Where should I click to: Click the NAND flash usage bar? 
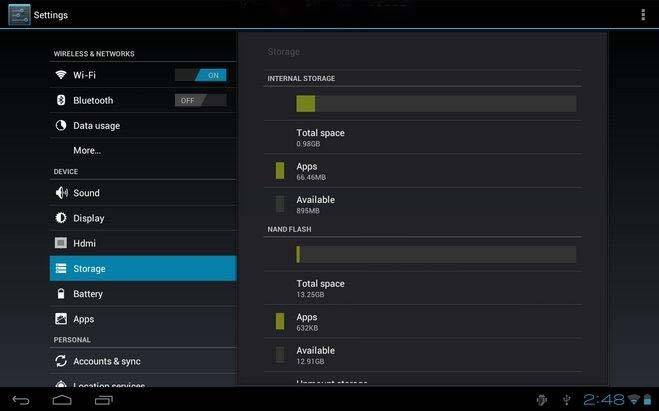436,254
